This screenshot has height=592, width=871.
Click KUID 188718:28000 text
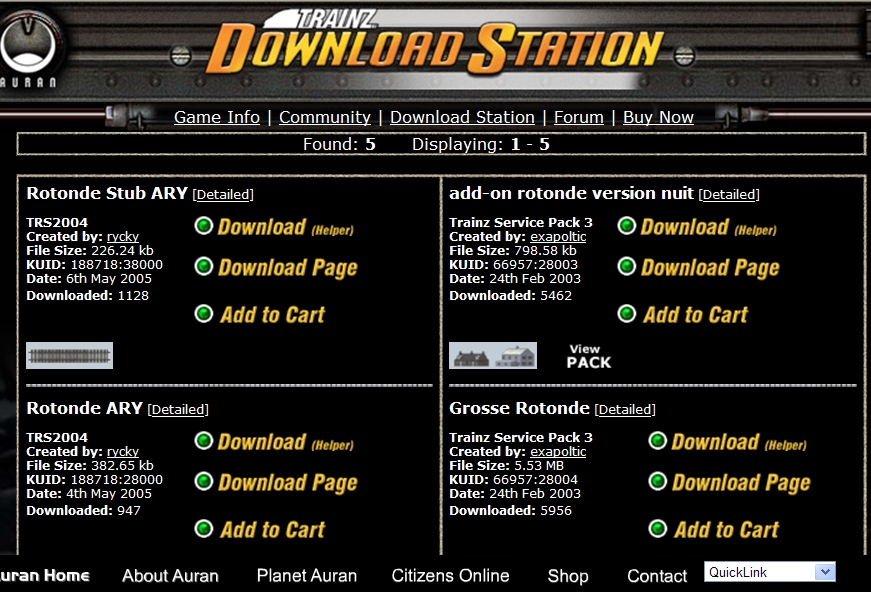[94, 479]
